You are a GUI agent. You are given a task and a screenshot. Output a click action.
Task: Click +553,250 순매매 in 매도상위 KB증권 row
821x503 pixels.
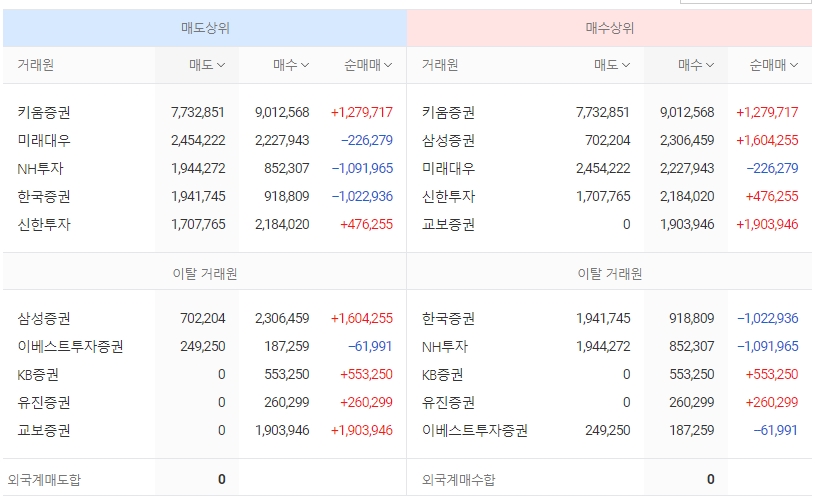[x=367, y=374]
